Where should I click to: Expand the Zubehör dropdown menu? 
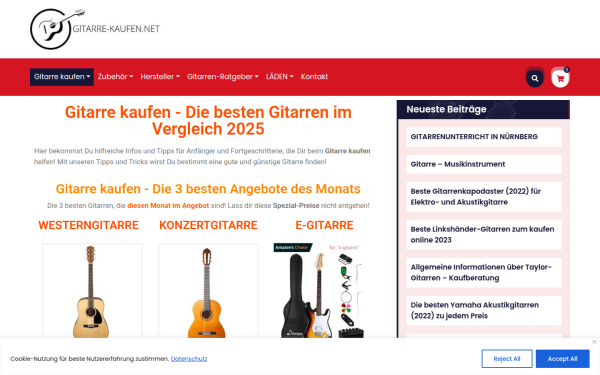click(x=115, y=77)
